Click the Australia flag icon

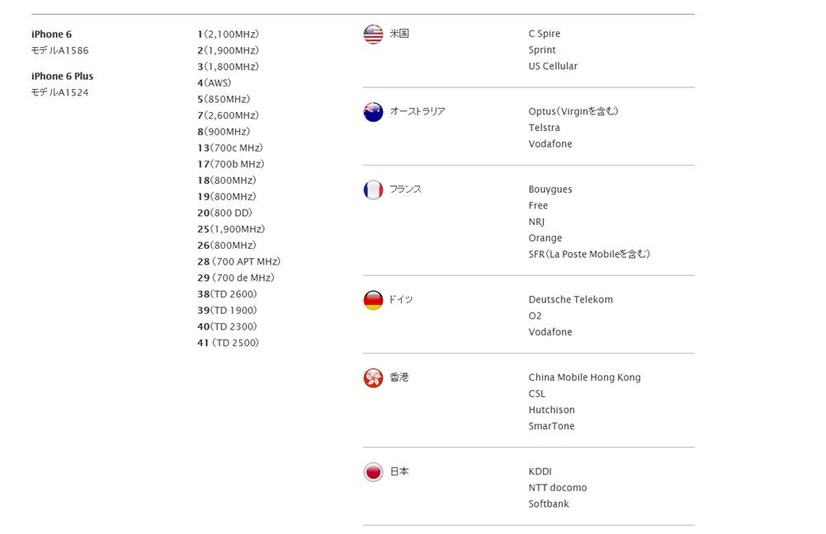click(373, 112)
